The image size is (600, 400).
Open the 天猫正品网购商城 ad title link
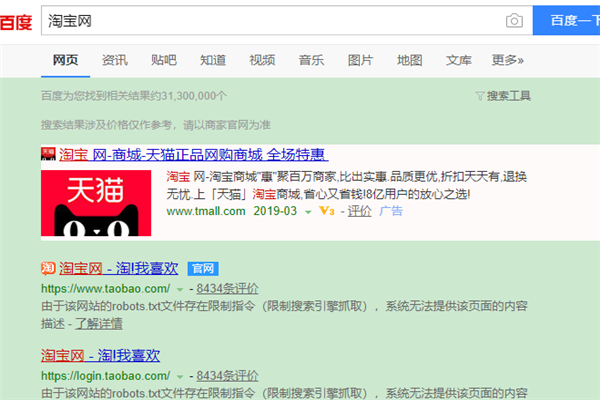tap(194, 154)
